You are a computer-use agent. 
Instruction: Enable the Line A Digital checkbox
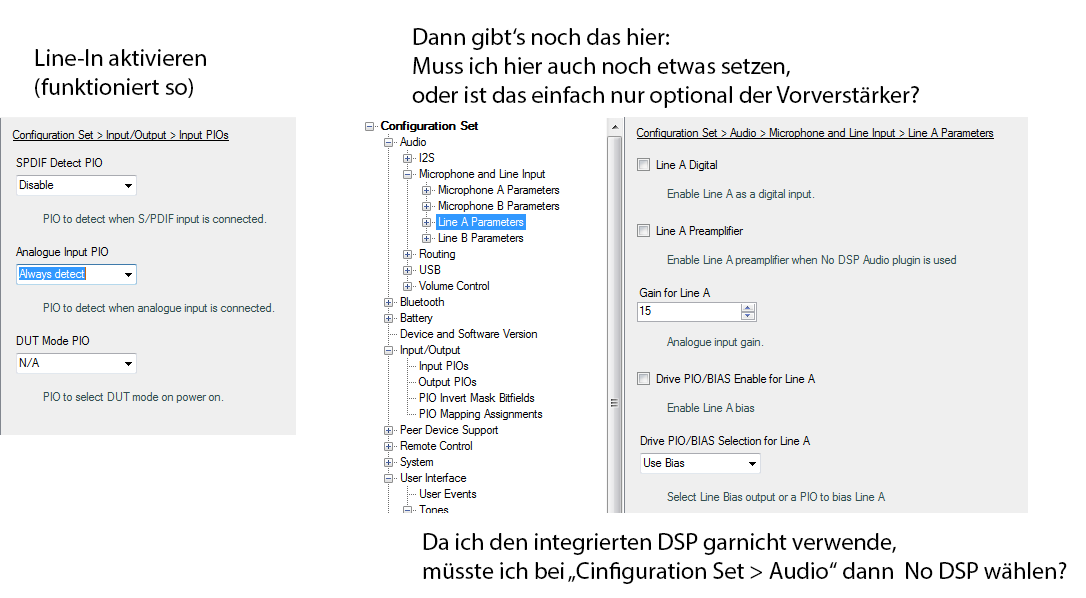[x=644, y=165]
